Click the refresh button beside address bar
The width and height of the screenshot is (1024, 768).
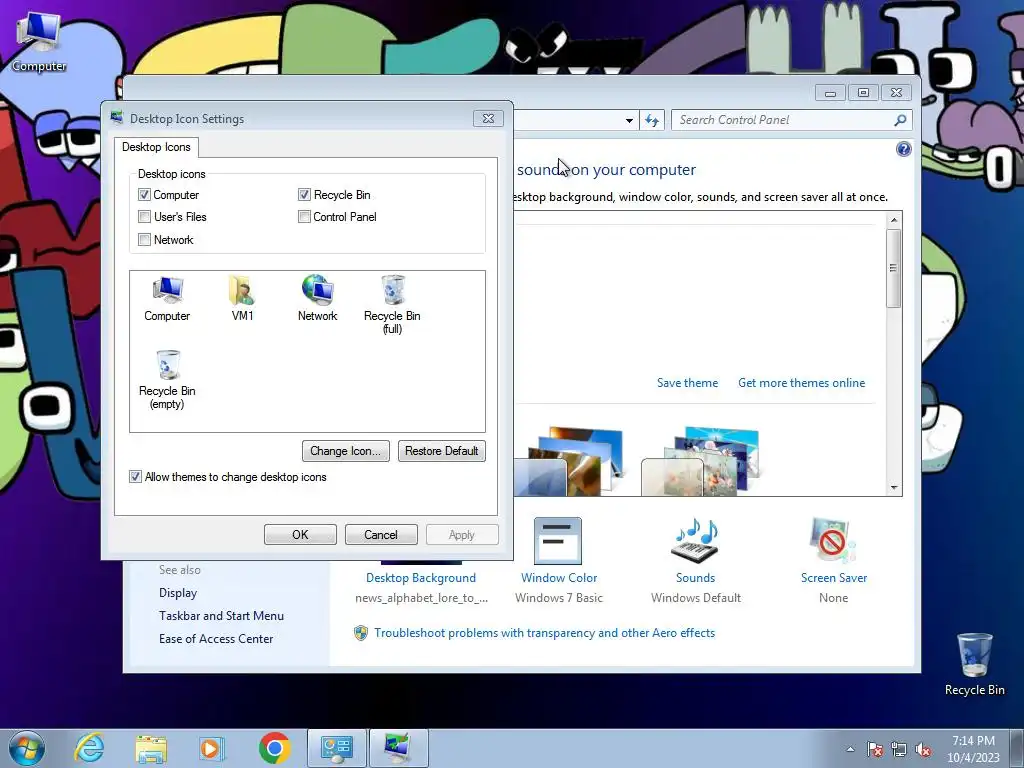(x=652, y=120)
